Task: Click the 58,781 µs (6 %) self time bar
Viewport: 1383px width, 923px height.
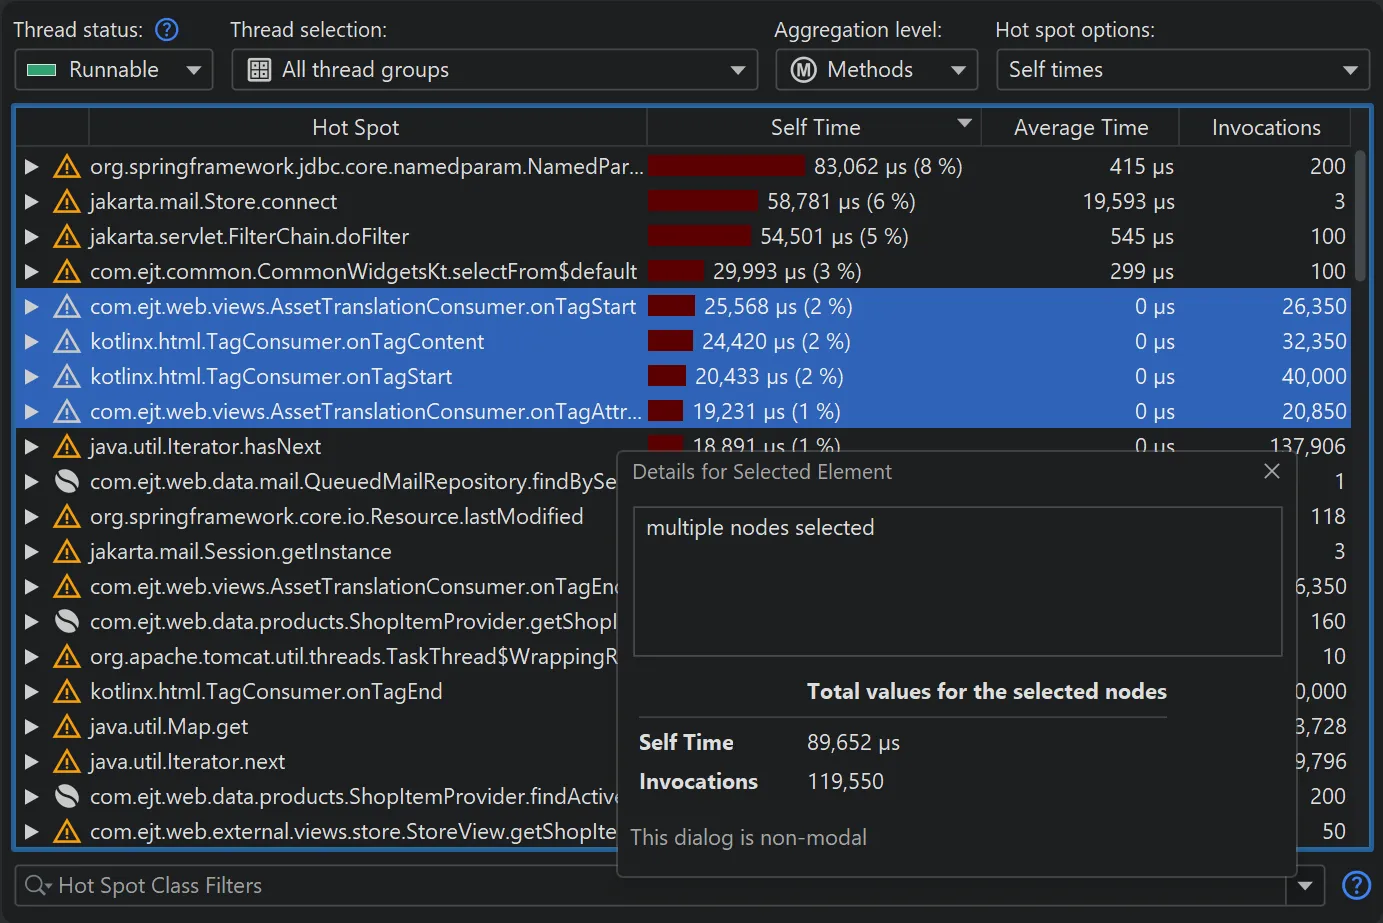Action: (x=703, y=201)
